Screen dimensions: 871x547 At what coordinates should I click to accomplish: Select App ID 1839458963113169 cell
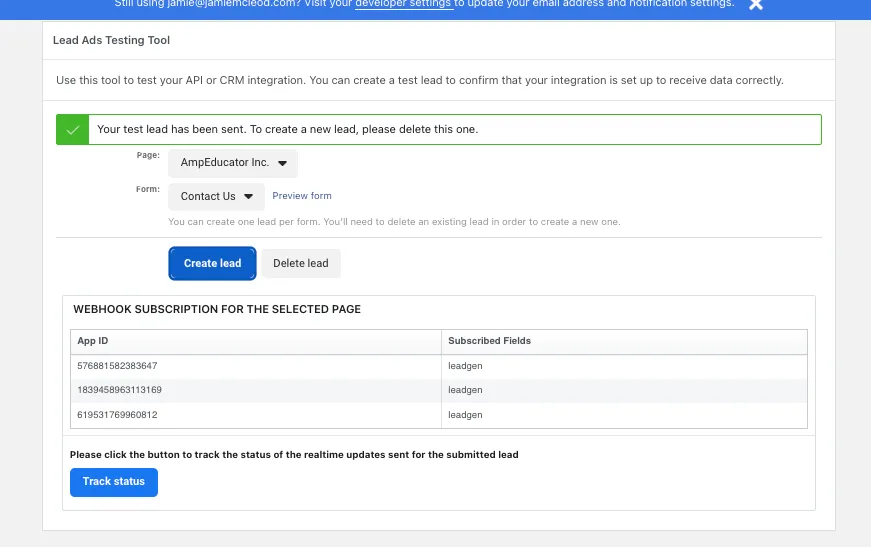[x=256, y=390]
